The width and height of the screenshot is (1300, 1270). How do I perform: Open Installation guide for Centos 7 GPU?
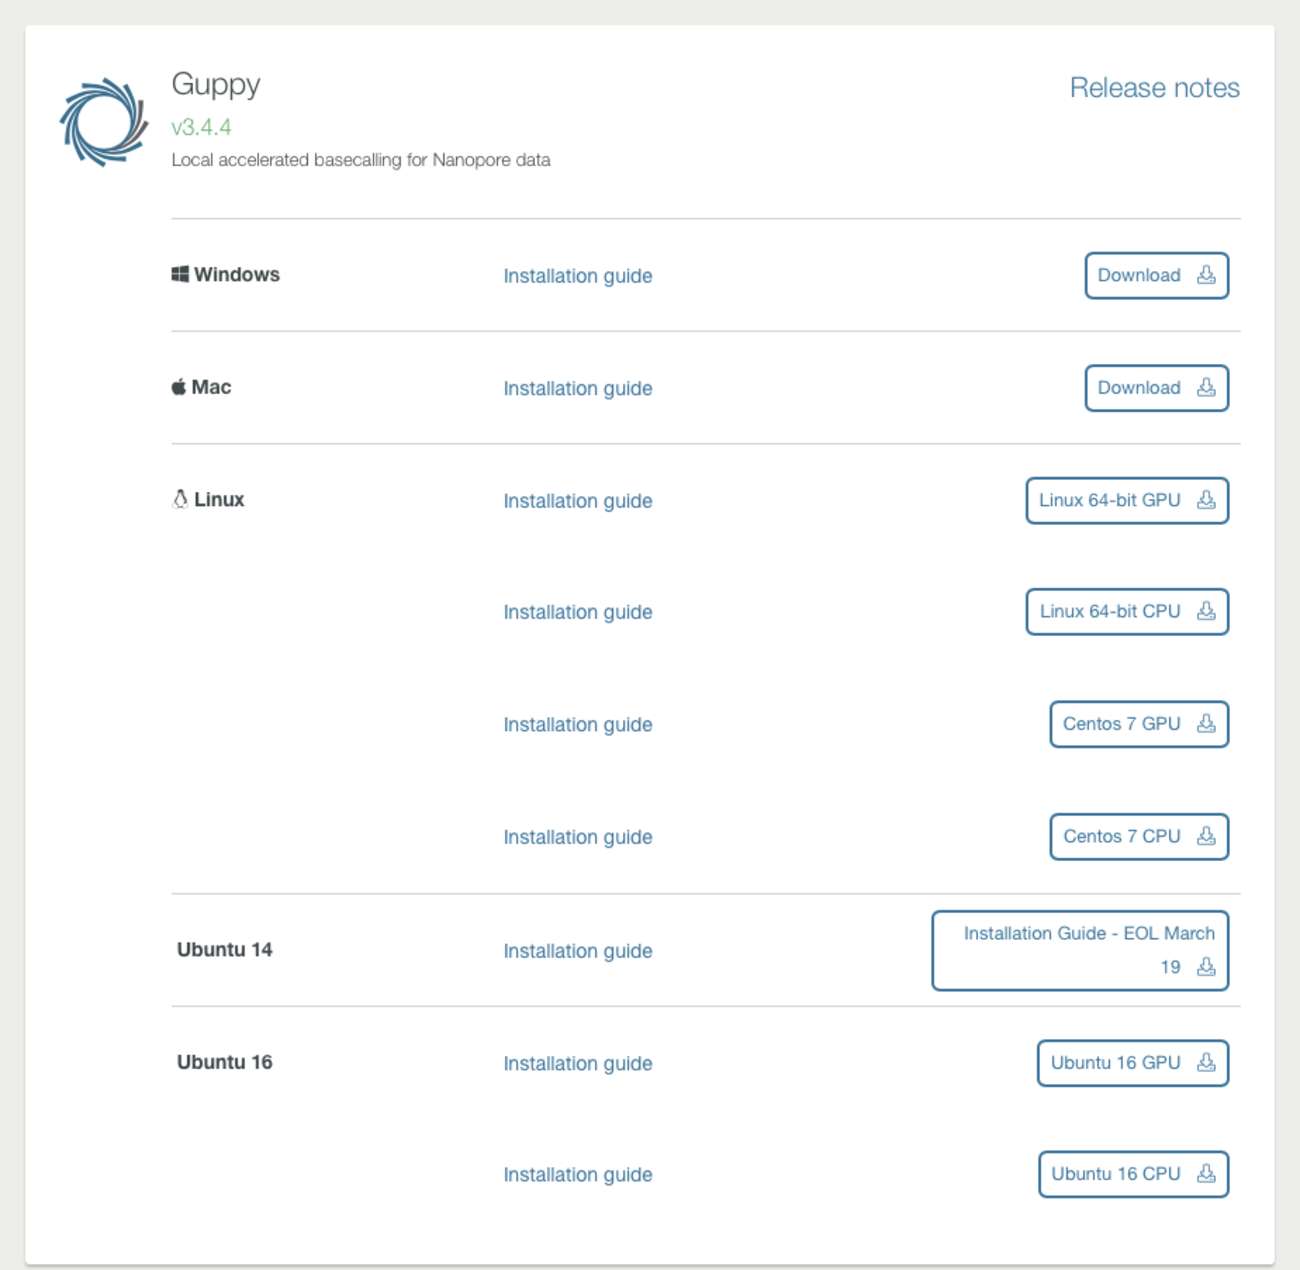[578, 725]
